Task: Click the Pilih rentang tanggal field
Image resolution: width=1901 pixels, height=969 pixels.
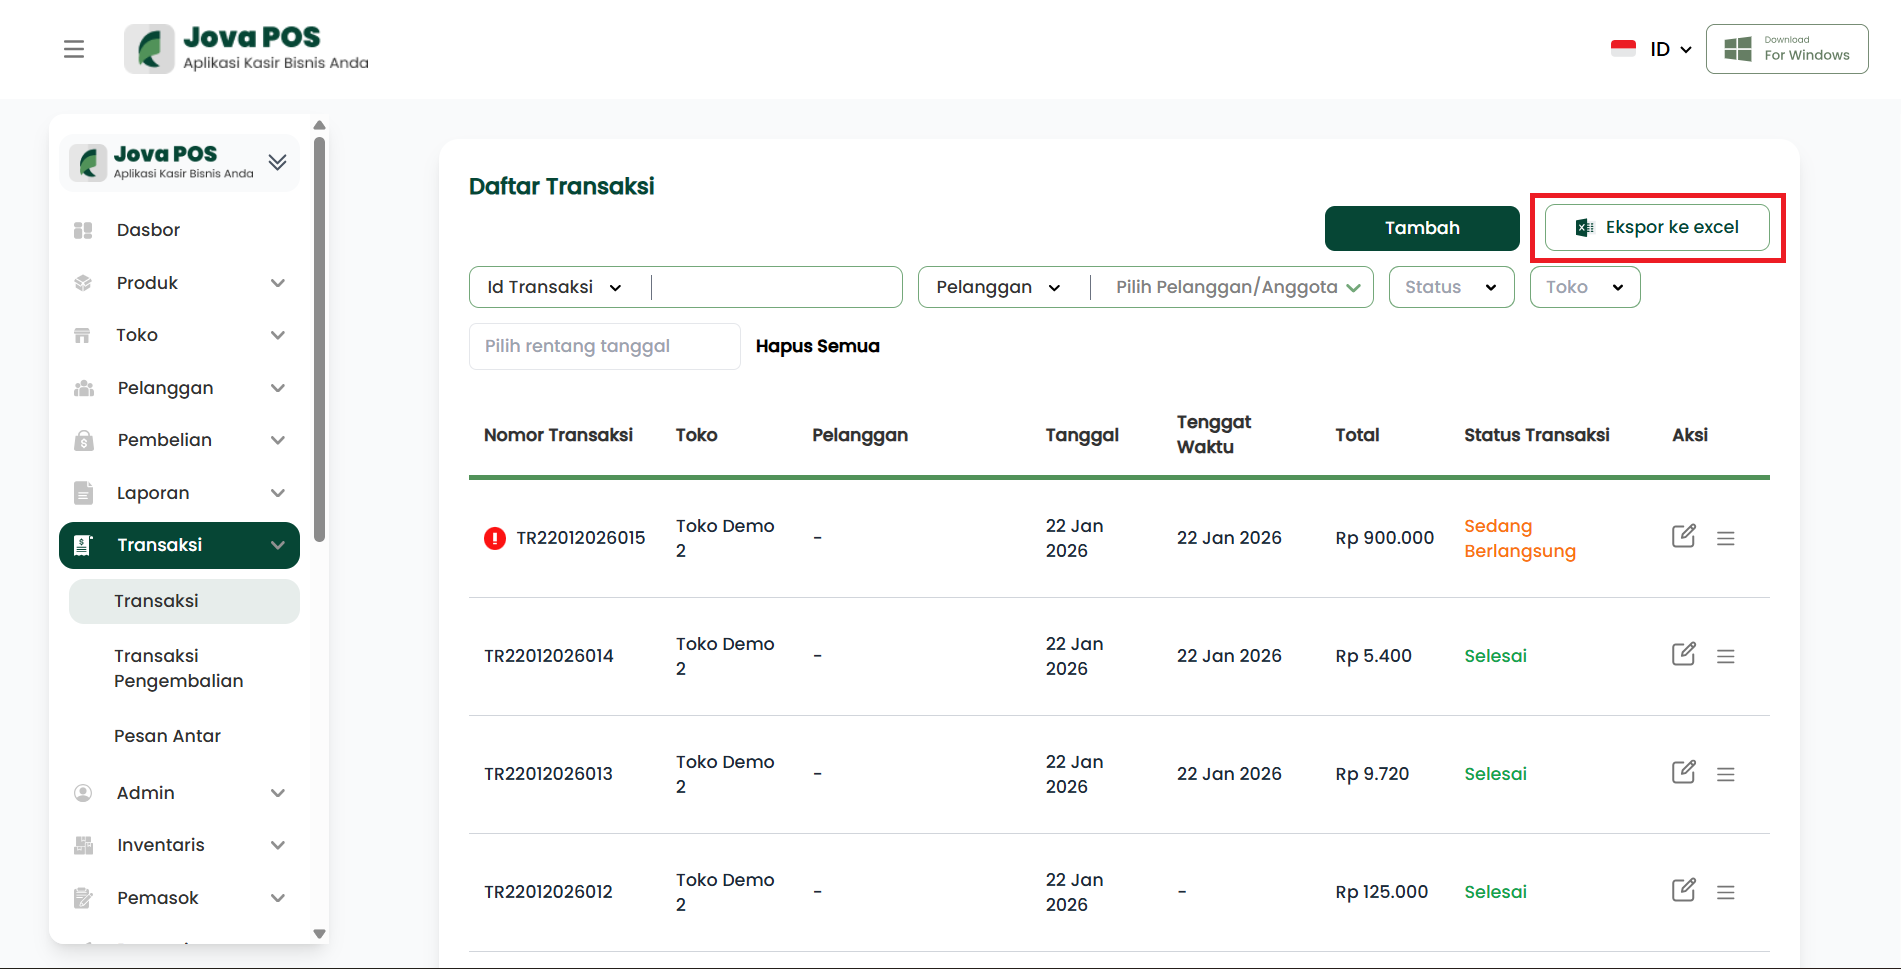Action: 604,346
